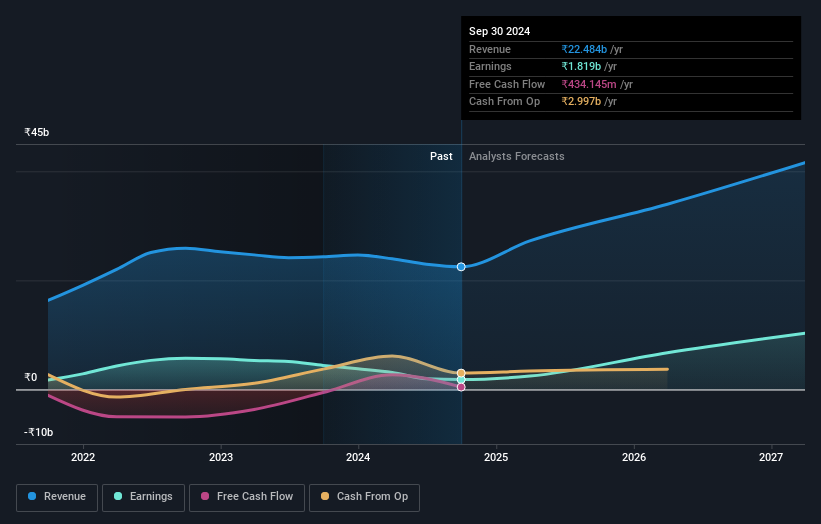Click the Earnings row label in tooltip

coord(490,66)
